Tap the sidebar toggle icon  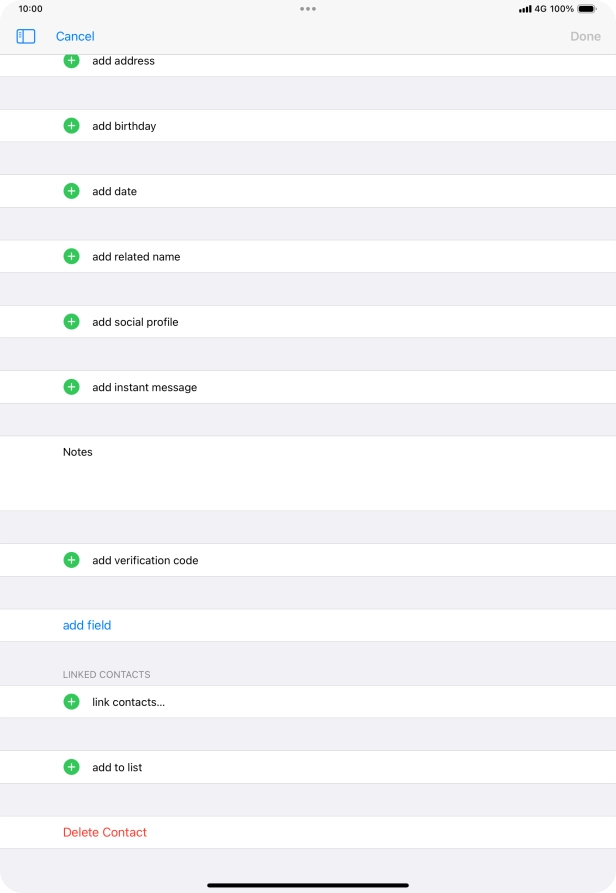[26, 36]
